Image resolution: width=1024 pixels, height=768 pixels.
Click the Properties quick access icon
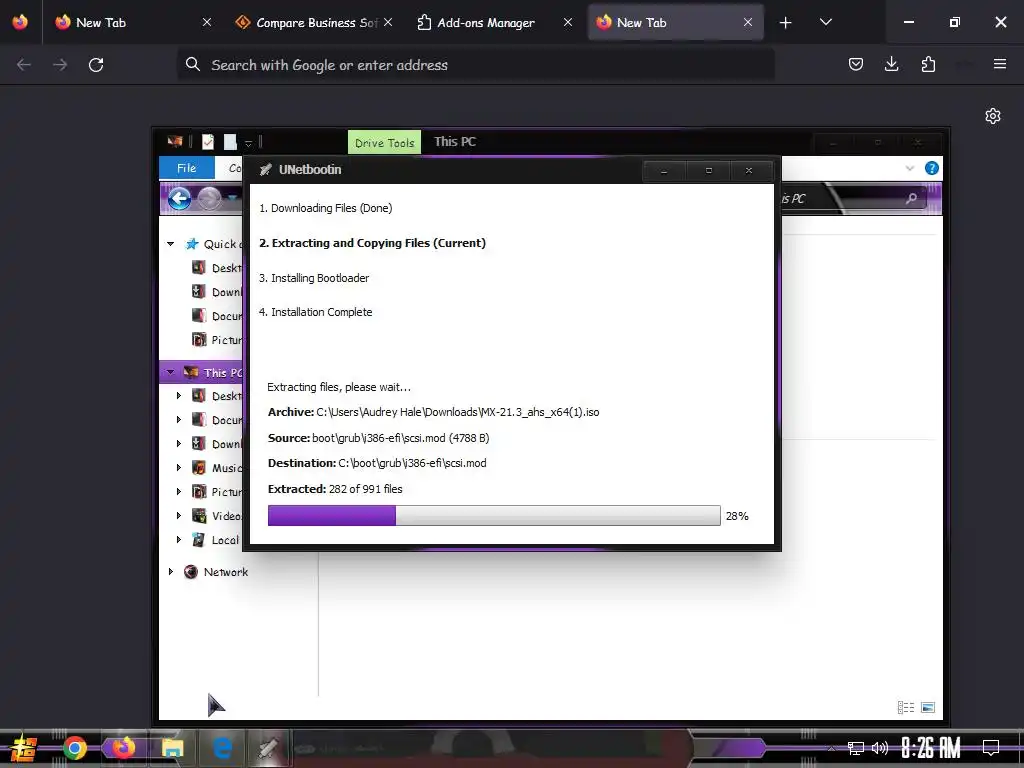208,142
